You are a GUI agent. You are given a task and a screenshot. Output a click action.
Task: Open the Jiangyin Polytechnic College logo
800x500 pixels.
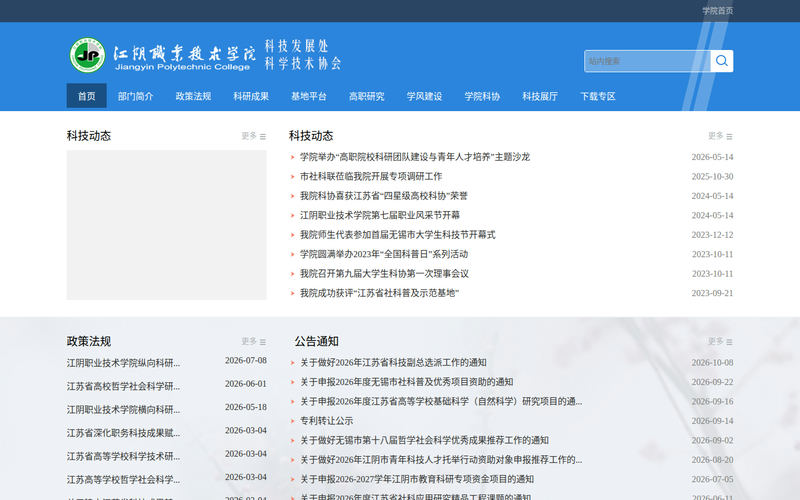163,55
